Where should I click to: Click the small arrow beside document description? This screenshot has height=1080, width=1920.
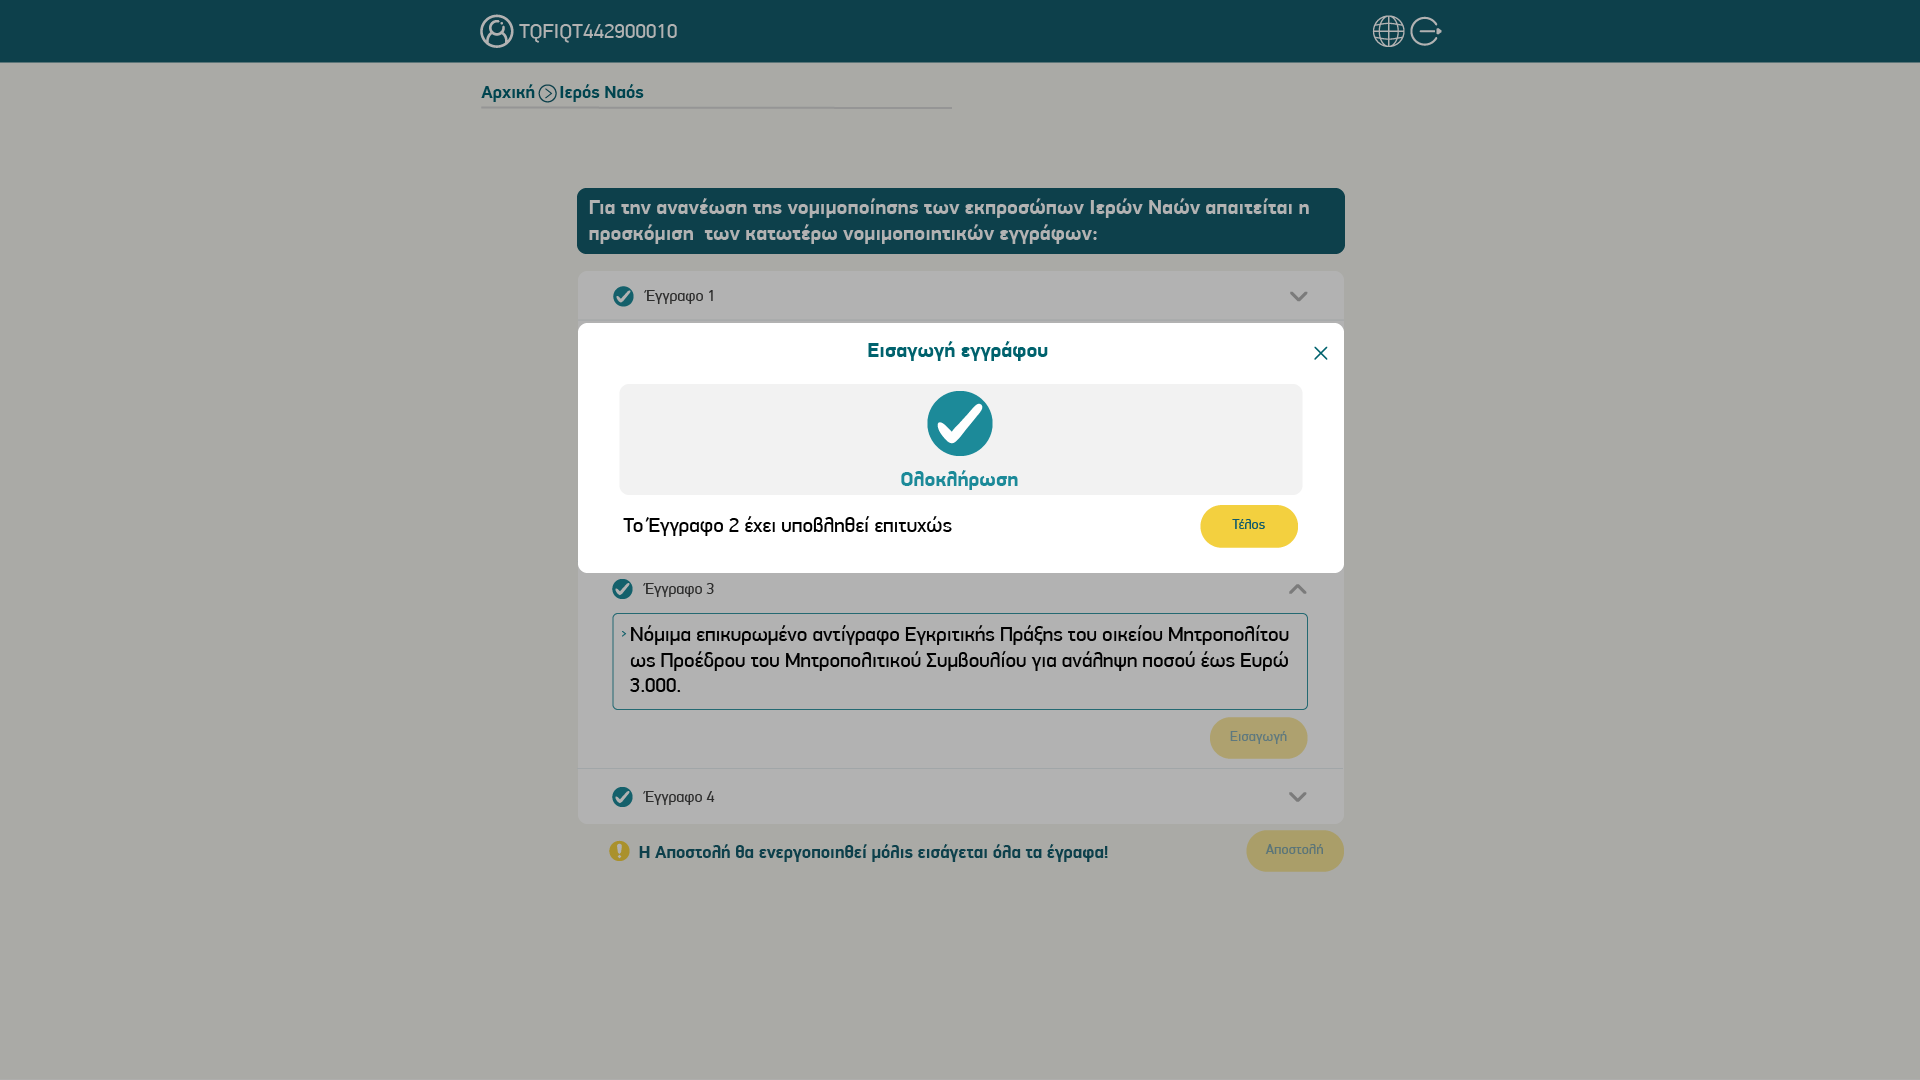(x=623, y=634)
